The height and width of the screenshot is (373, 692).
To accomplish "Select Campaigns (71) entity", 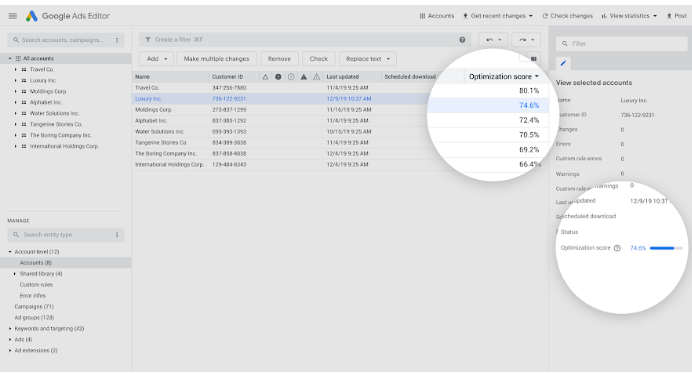I will click(34, 306).
